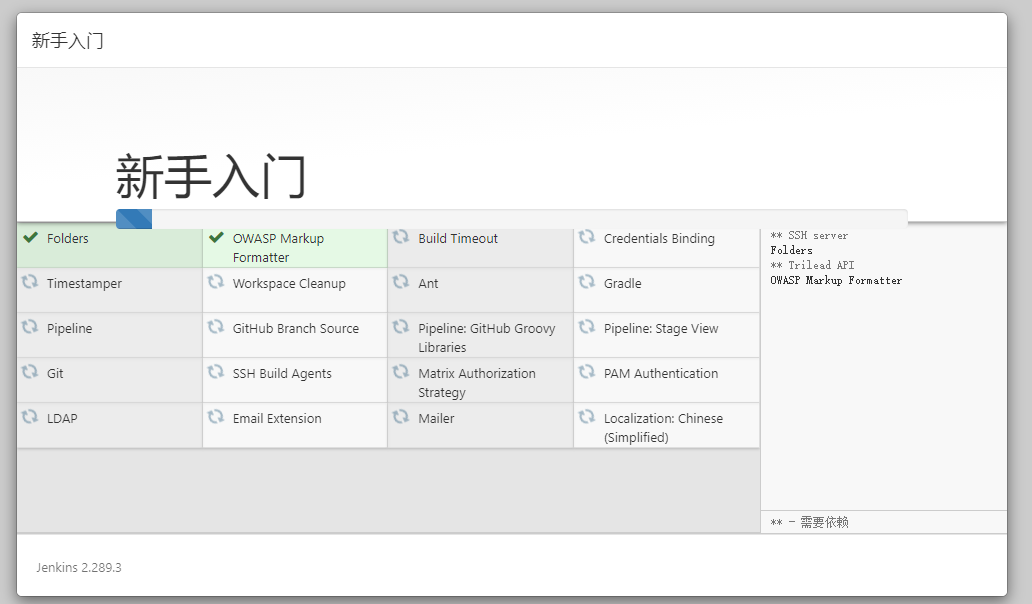Select the Matrix Authorization Strategy label

click(x=477, y=383)
